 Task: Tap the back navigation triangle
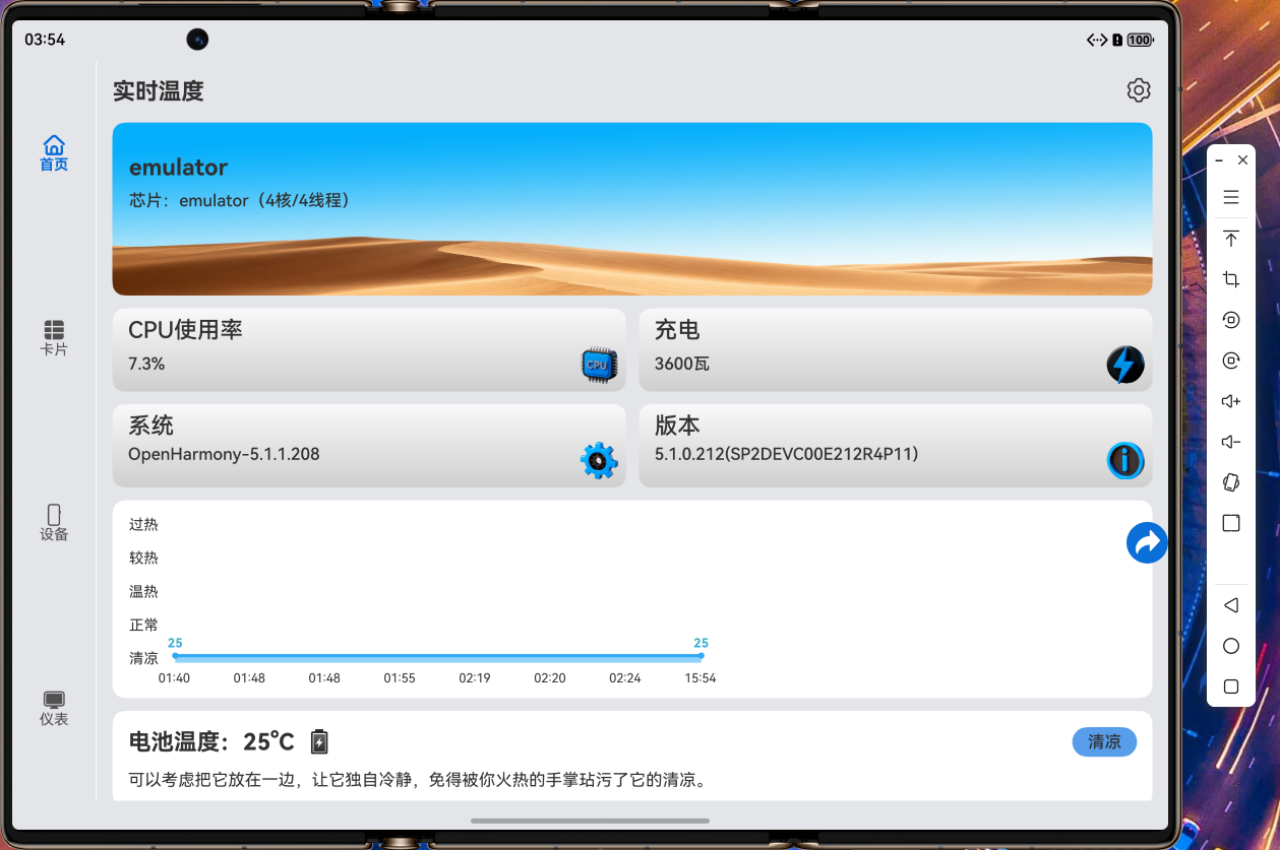click(1231, 605)
